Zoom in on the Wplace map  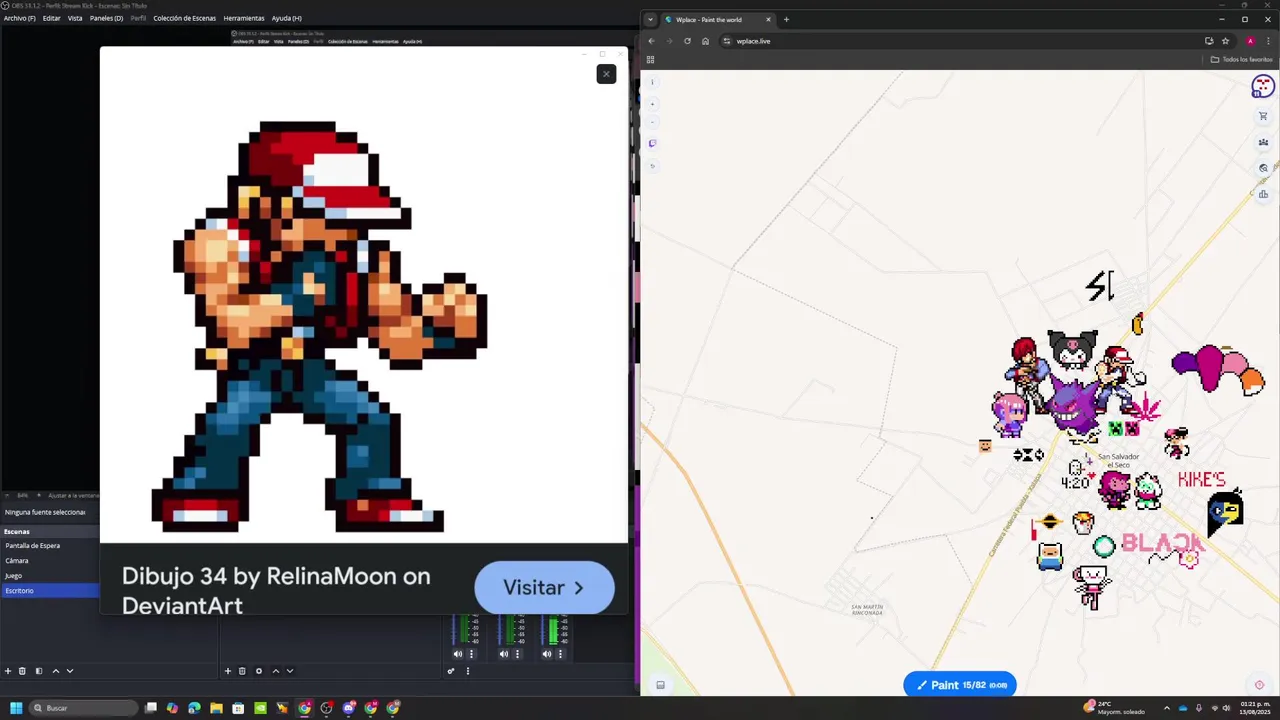point(652,103)
